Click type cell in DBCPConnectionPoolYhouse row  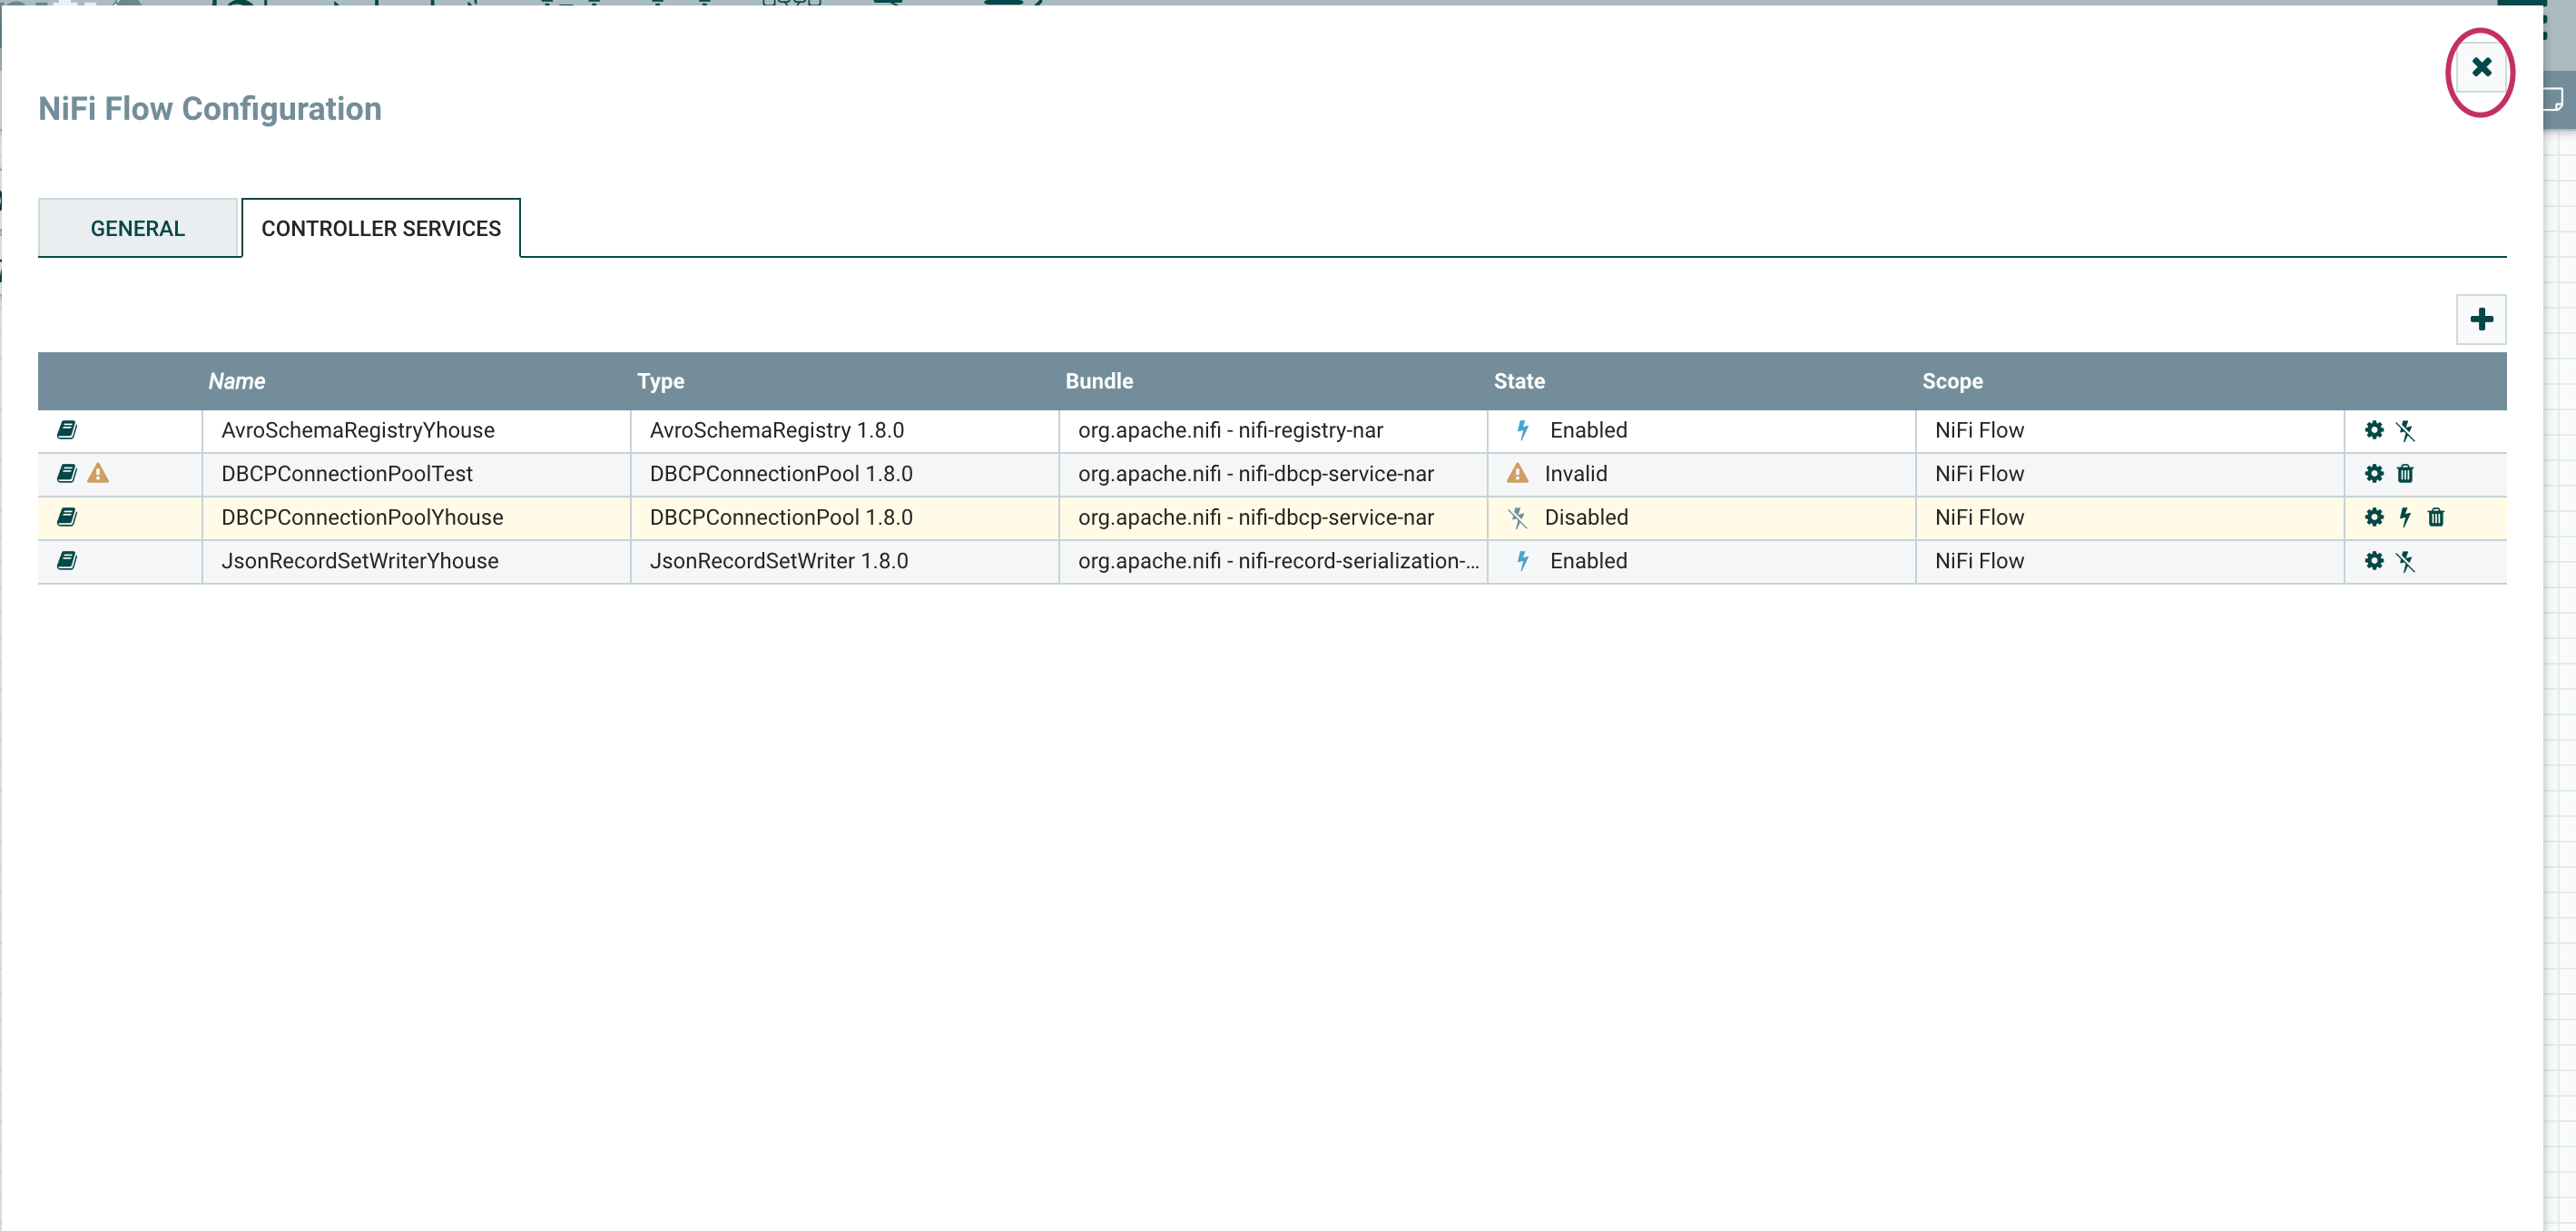point(844,517)
